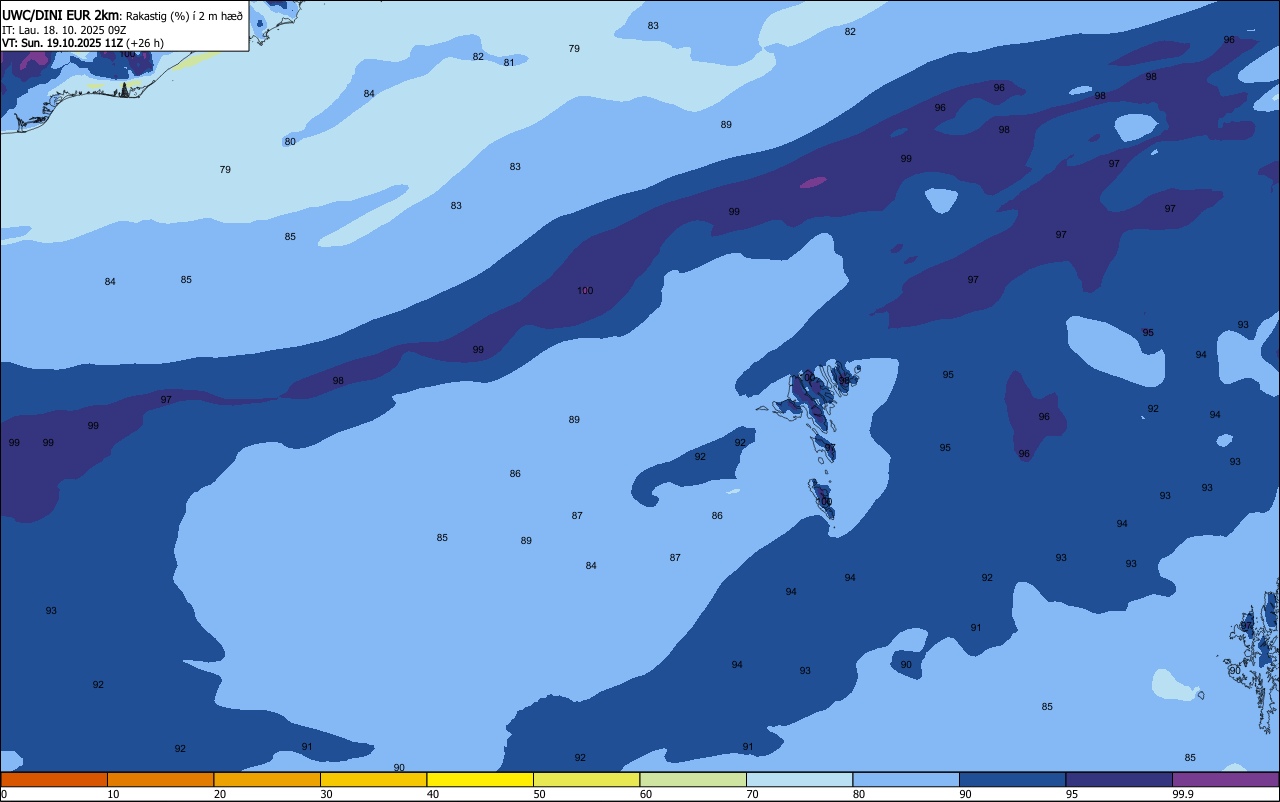Click the pale green 60–70 legend swatch
The width and height of the screenshot is (1280, 802).
pyautogui.click(x=693, y=779)
